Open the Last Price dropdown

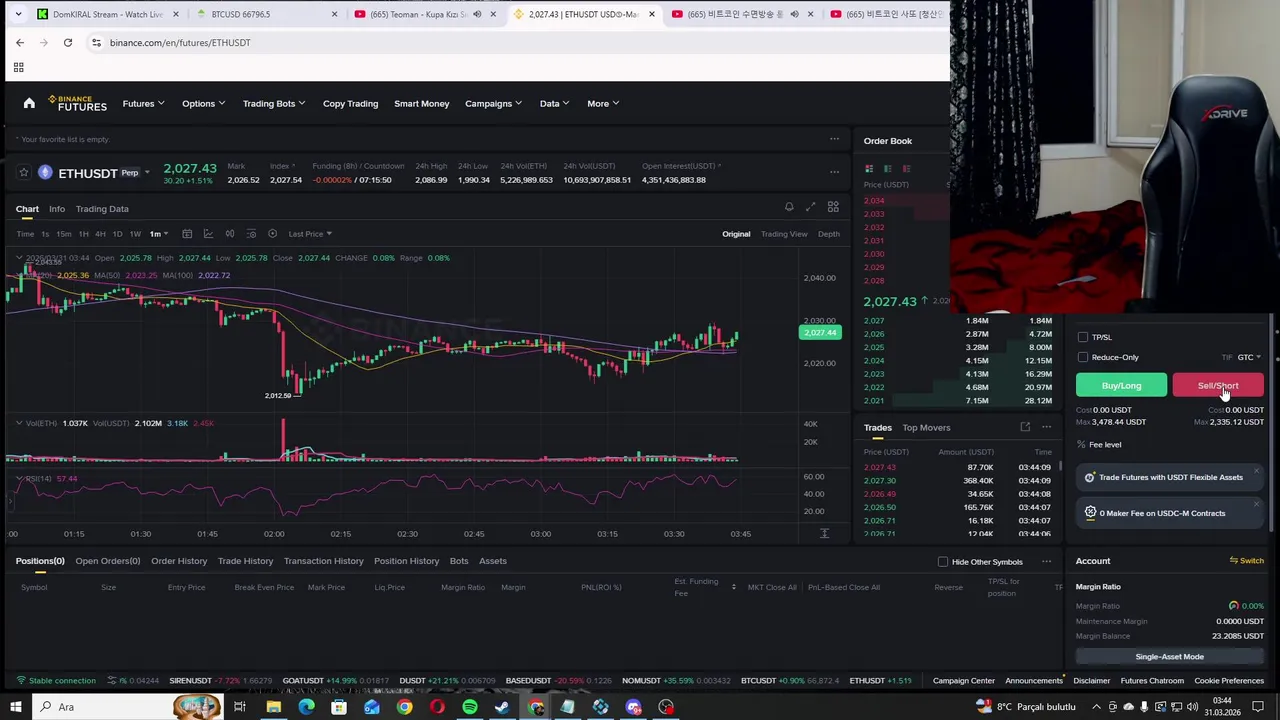pyautogui.click(x=310, y=234)
